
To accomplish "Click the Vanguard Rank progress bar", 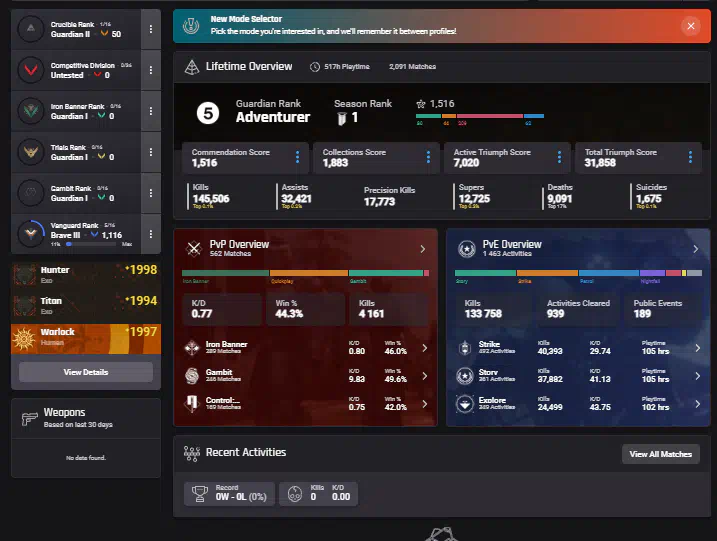I will click(91, 244).
